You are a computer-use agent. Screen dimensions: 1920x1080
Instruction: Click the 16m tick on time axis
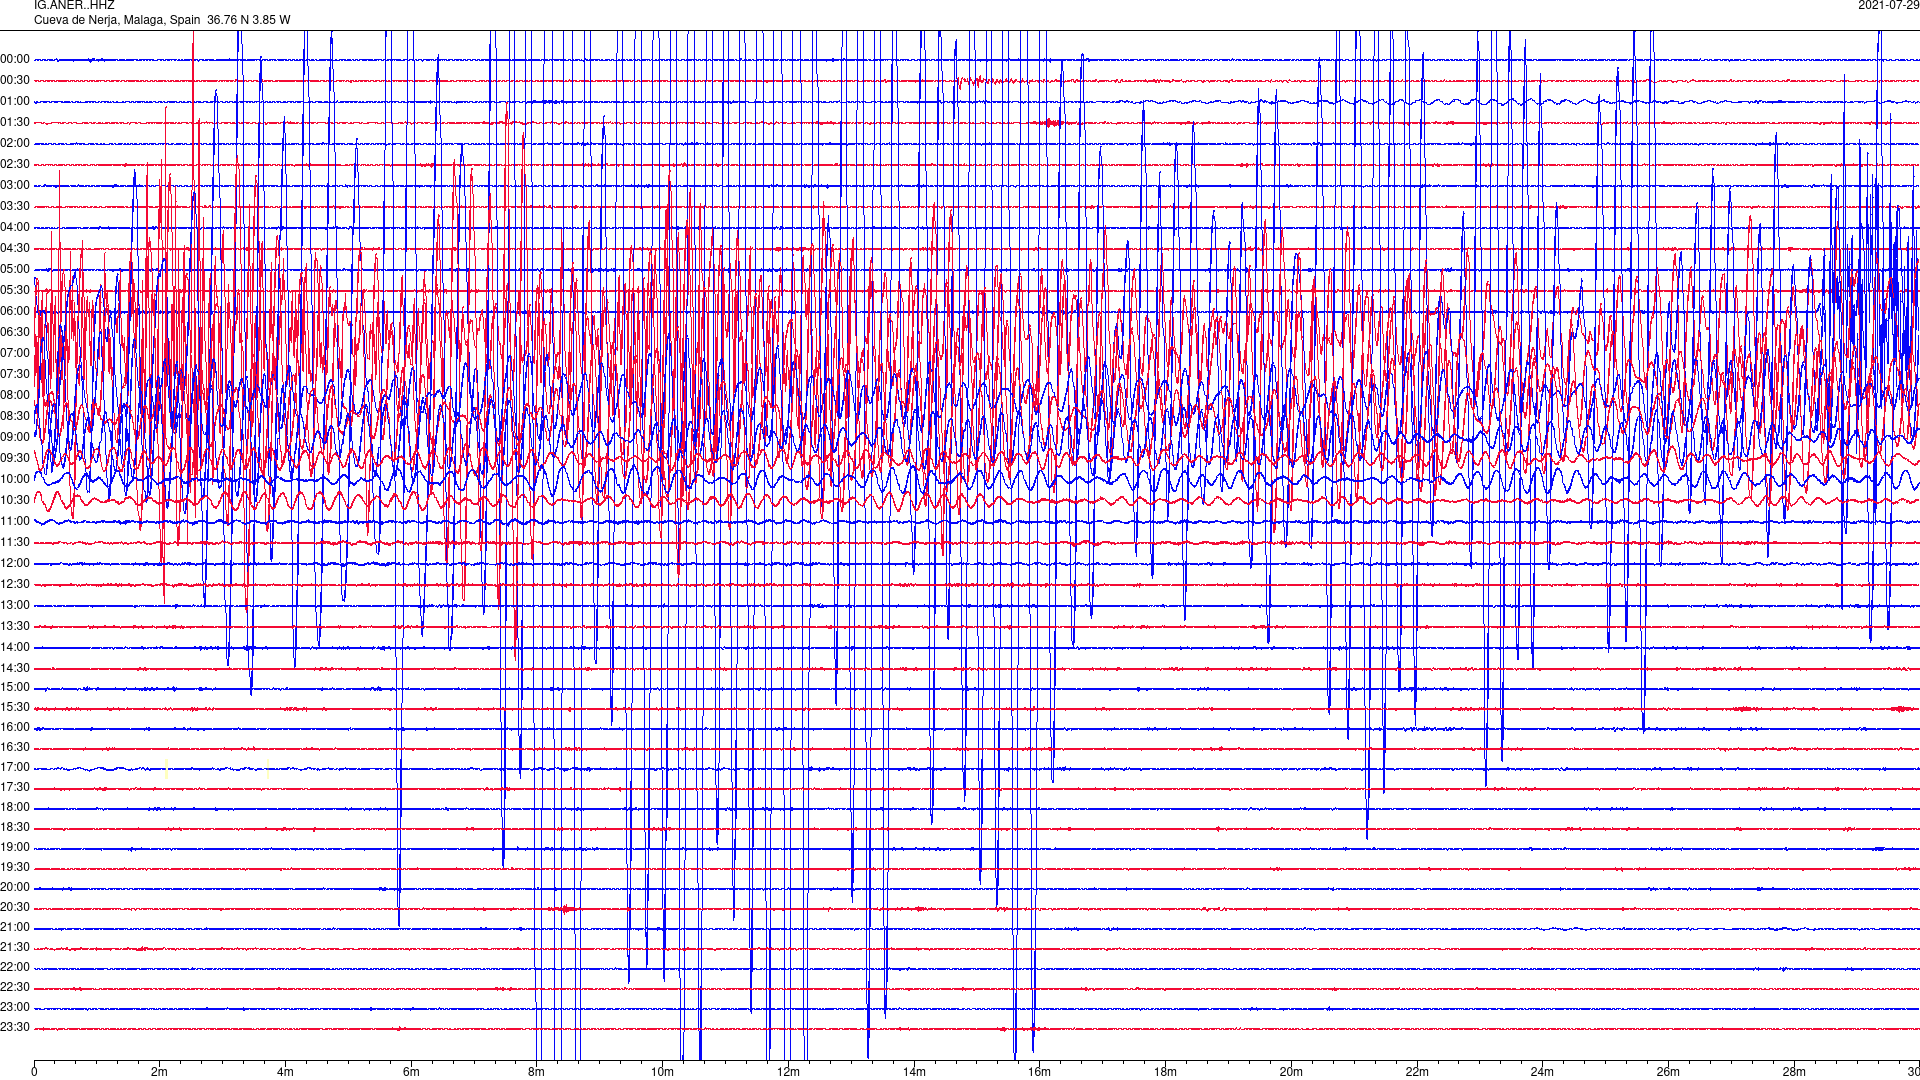[1040, 1072]
